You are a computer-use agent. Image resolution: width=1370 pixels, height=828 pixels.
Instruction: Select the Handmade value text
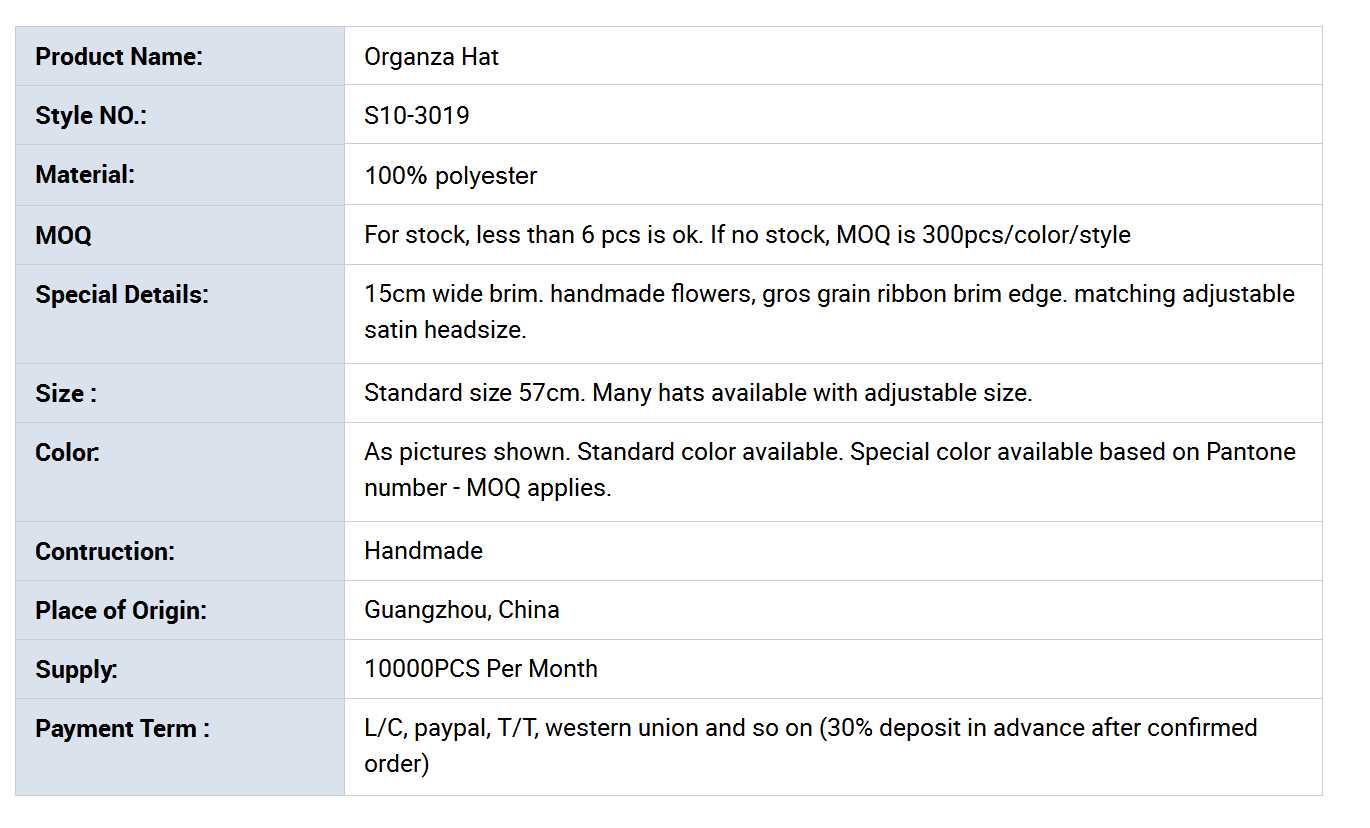coord(423,551)
